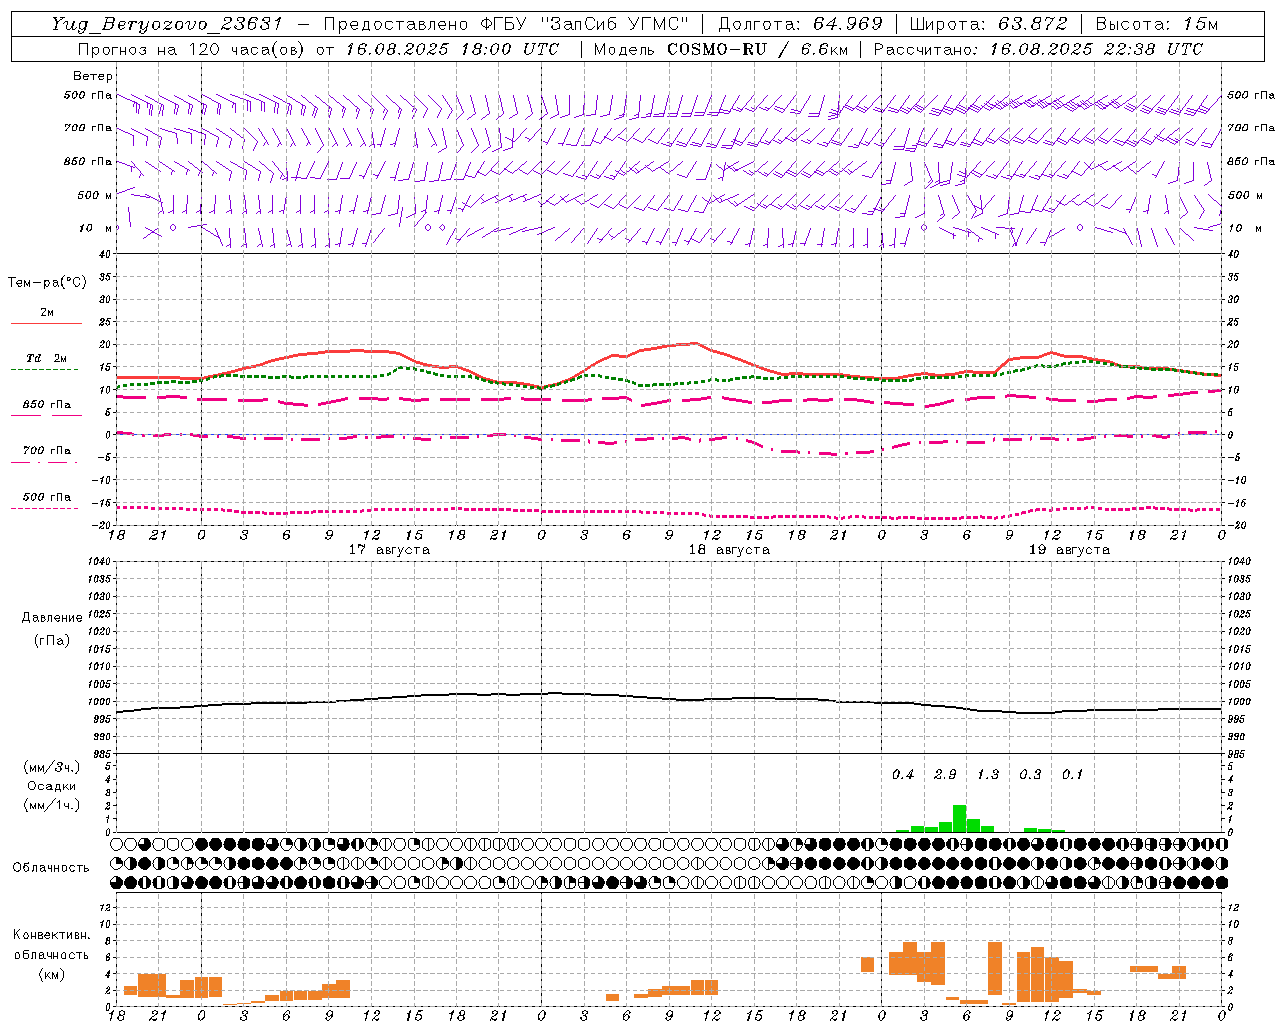This screenshot has width=1280, height=1024.
Task: Click the date label 17 августа
Action: pos(389,550)
